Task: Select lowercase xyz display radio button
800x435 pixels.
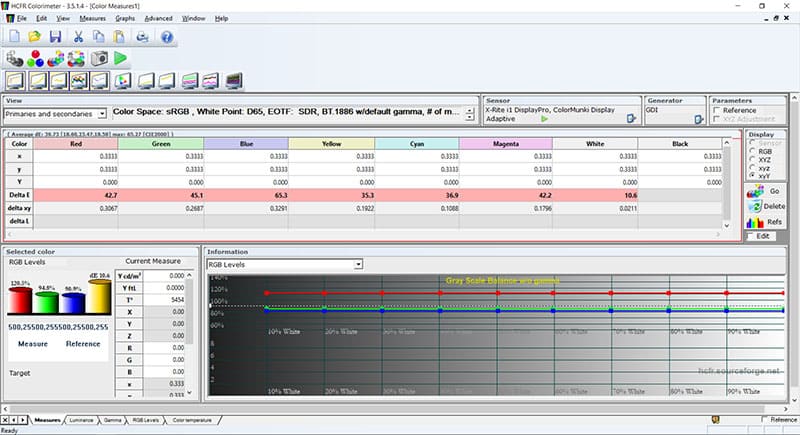Action: pos(752,168)
